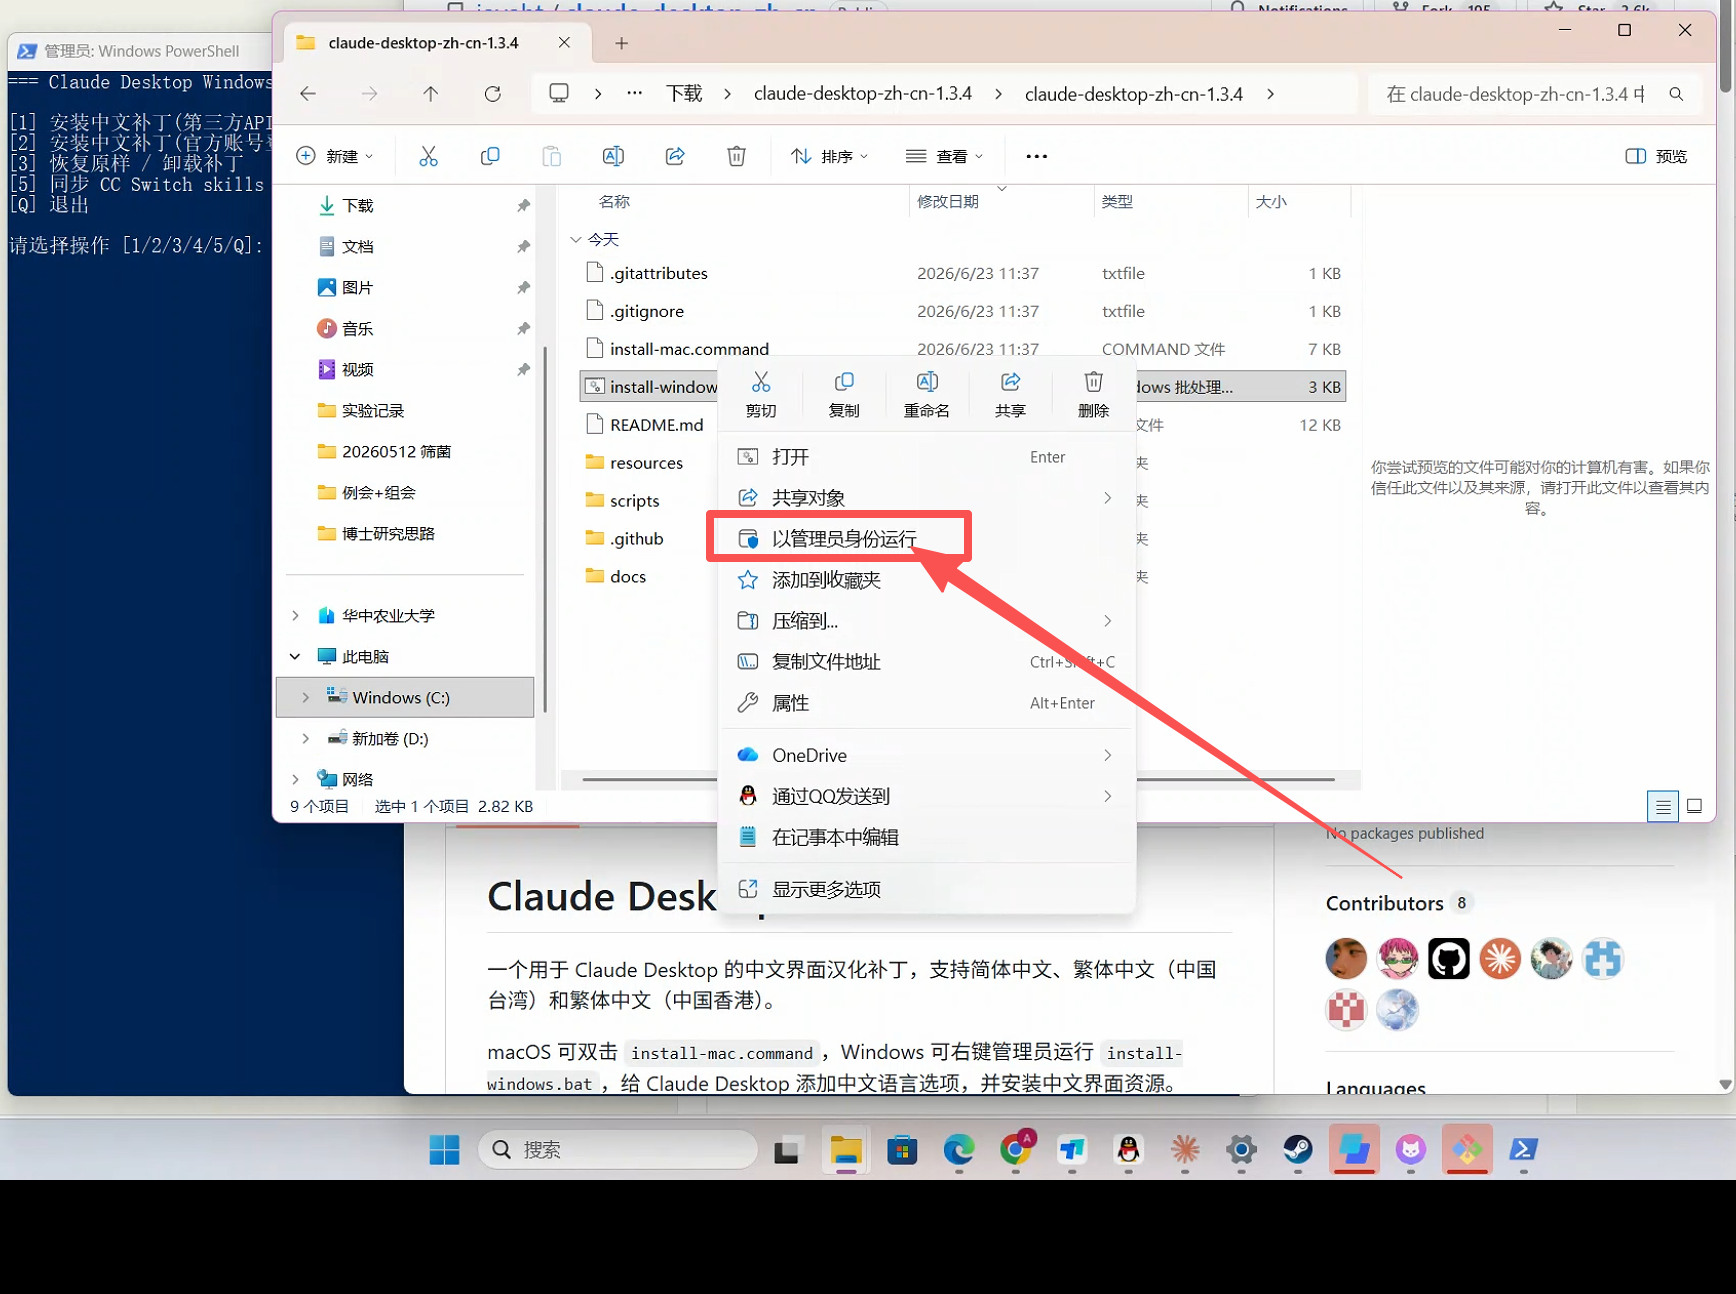Viewport: 1736px width, 1294px height.
Task: Select the install-mac.command file
Action: [x=689, y=349]
